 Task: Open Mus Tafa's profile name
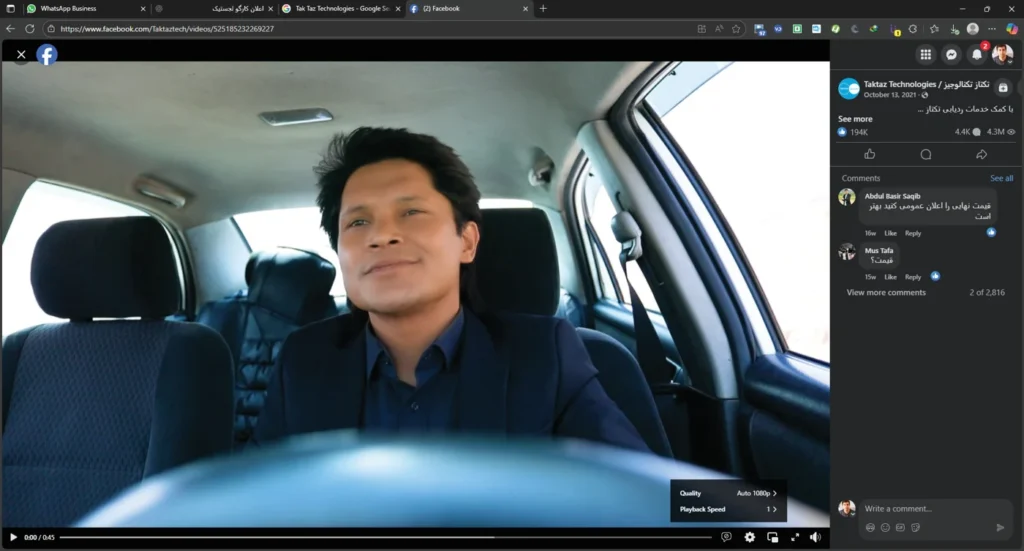click(878, 251)
